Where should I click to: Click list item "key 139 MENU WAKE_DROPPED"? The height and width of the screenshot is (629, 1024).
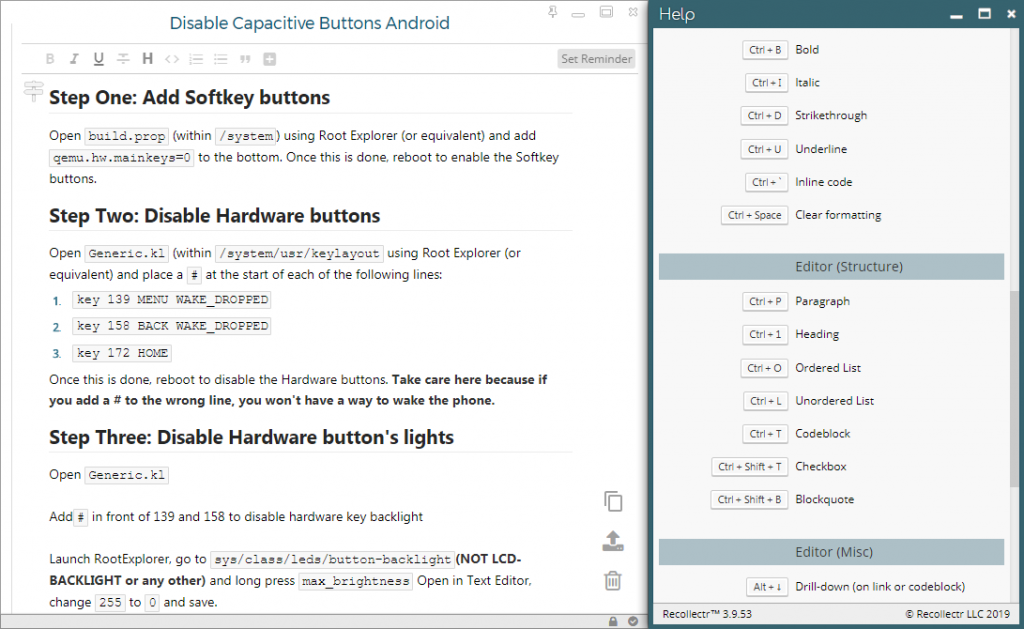pos(172,300)
